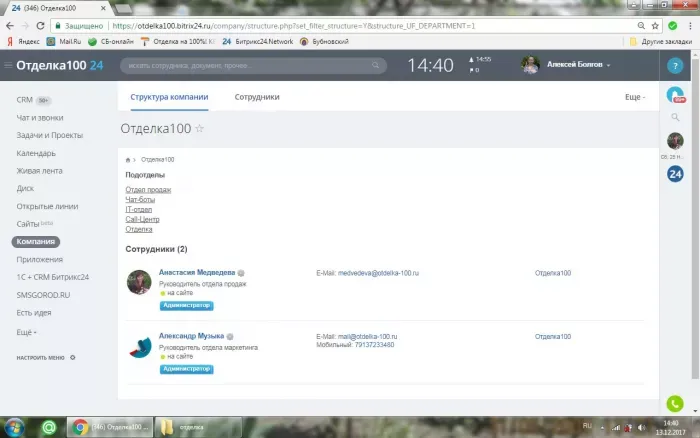Open CRM in left menu
700x438 pixels.
click(x=25, y=100)
